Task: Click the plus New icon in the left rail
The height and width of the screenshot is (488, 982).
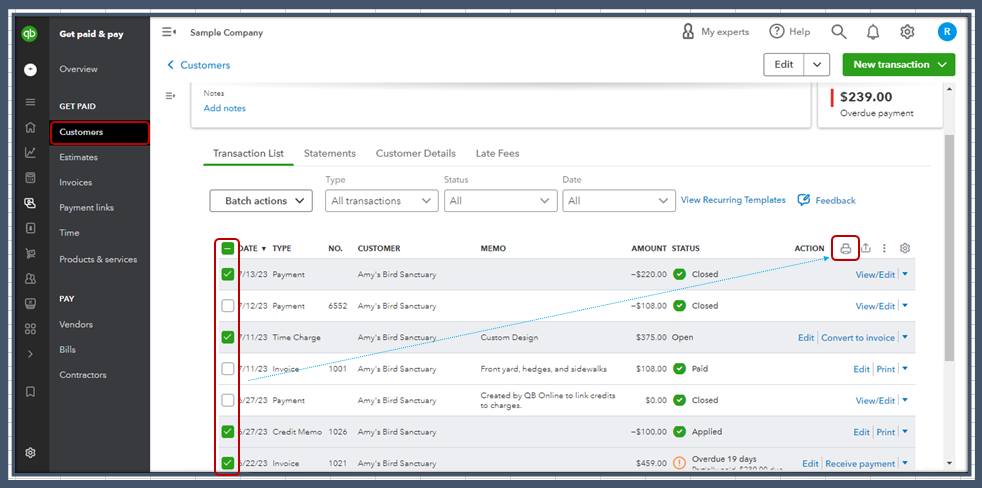Action: point(30,70)
